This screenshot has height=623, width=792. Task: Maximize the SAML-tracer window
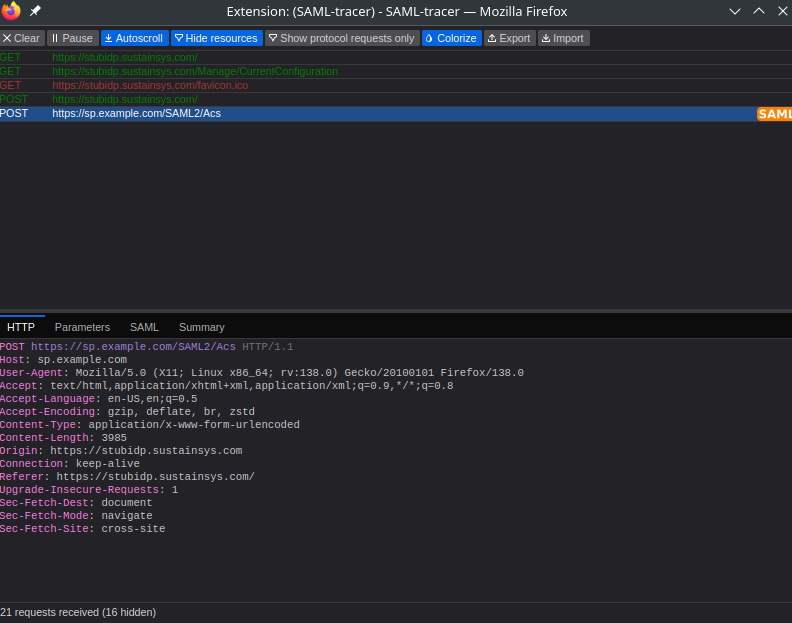759,11
